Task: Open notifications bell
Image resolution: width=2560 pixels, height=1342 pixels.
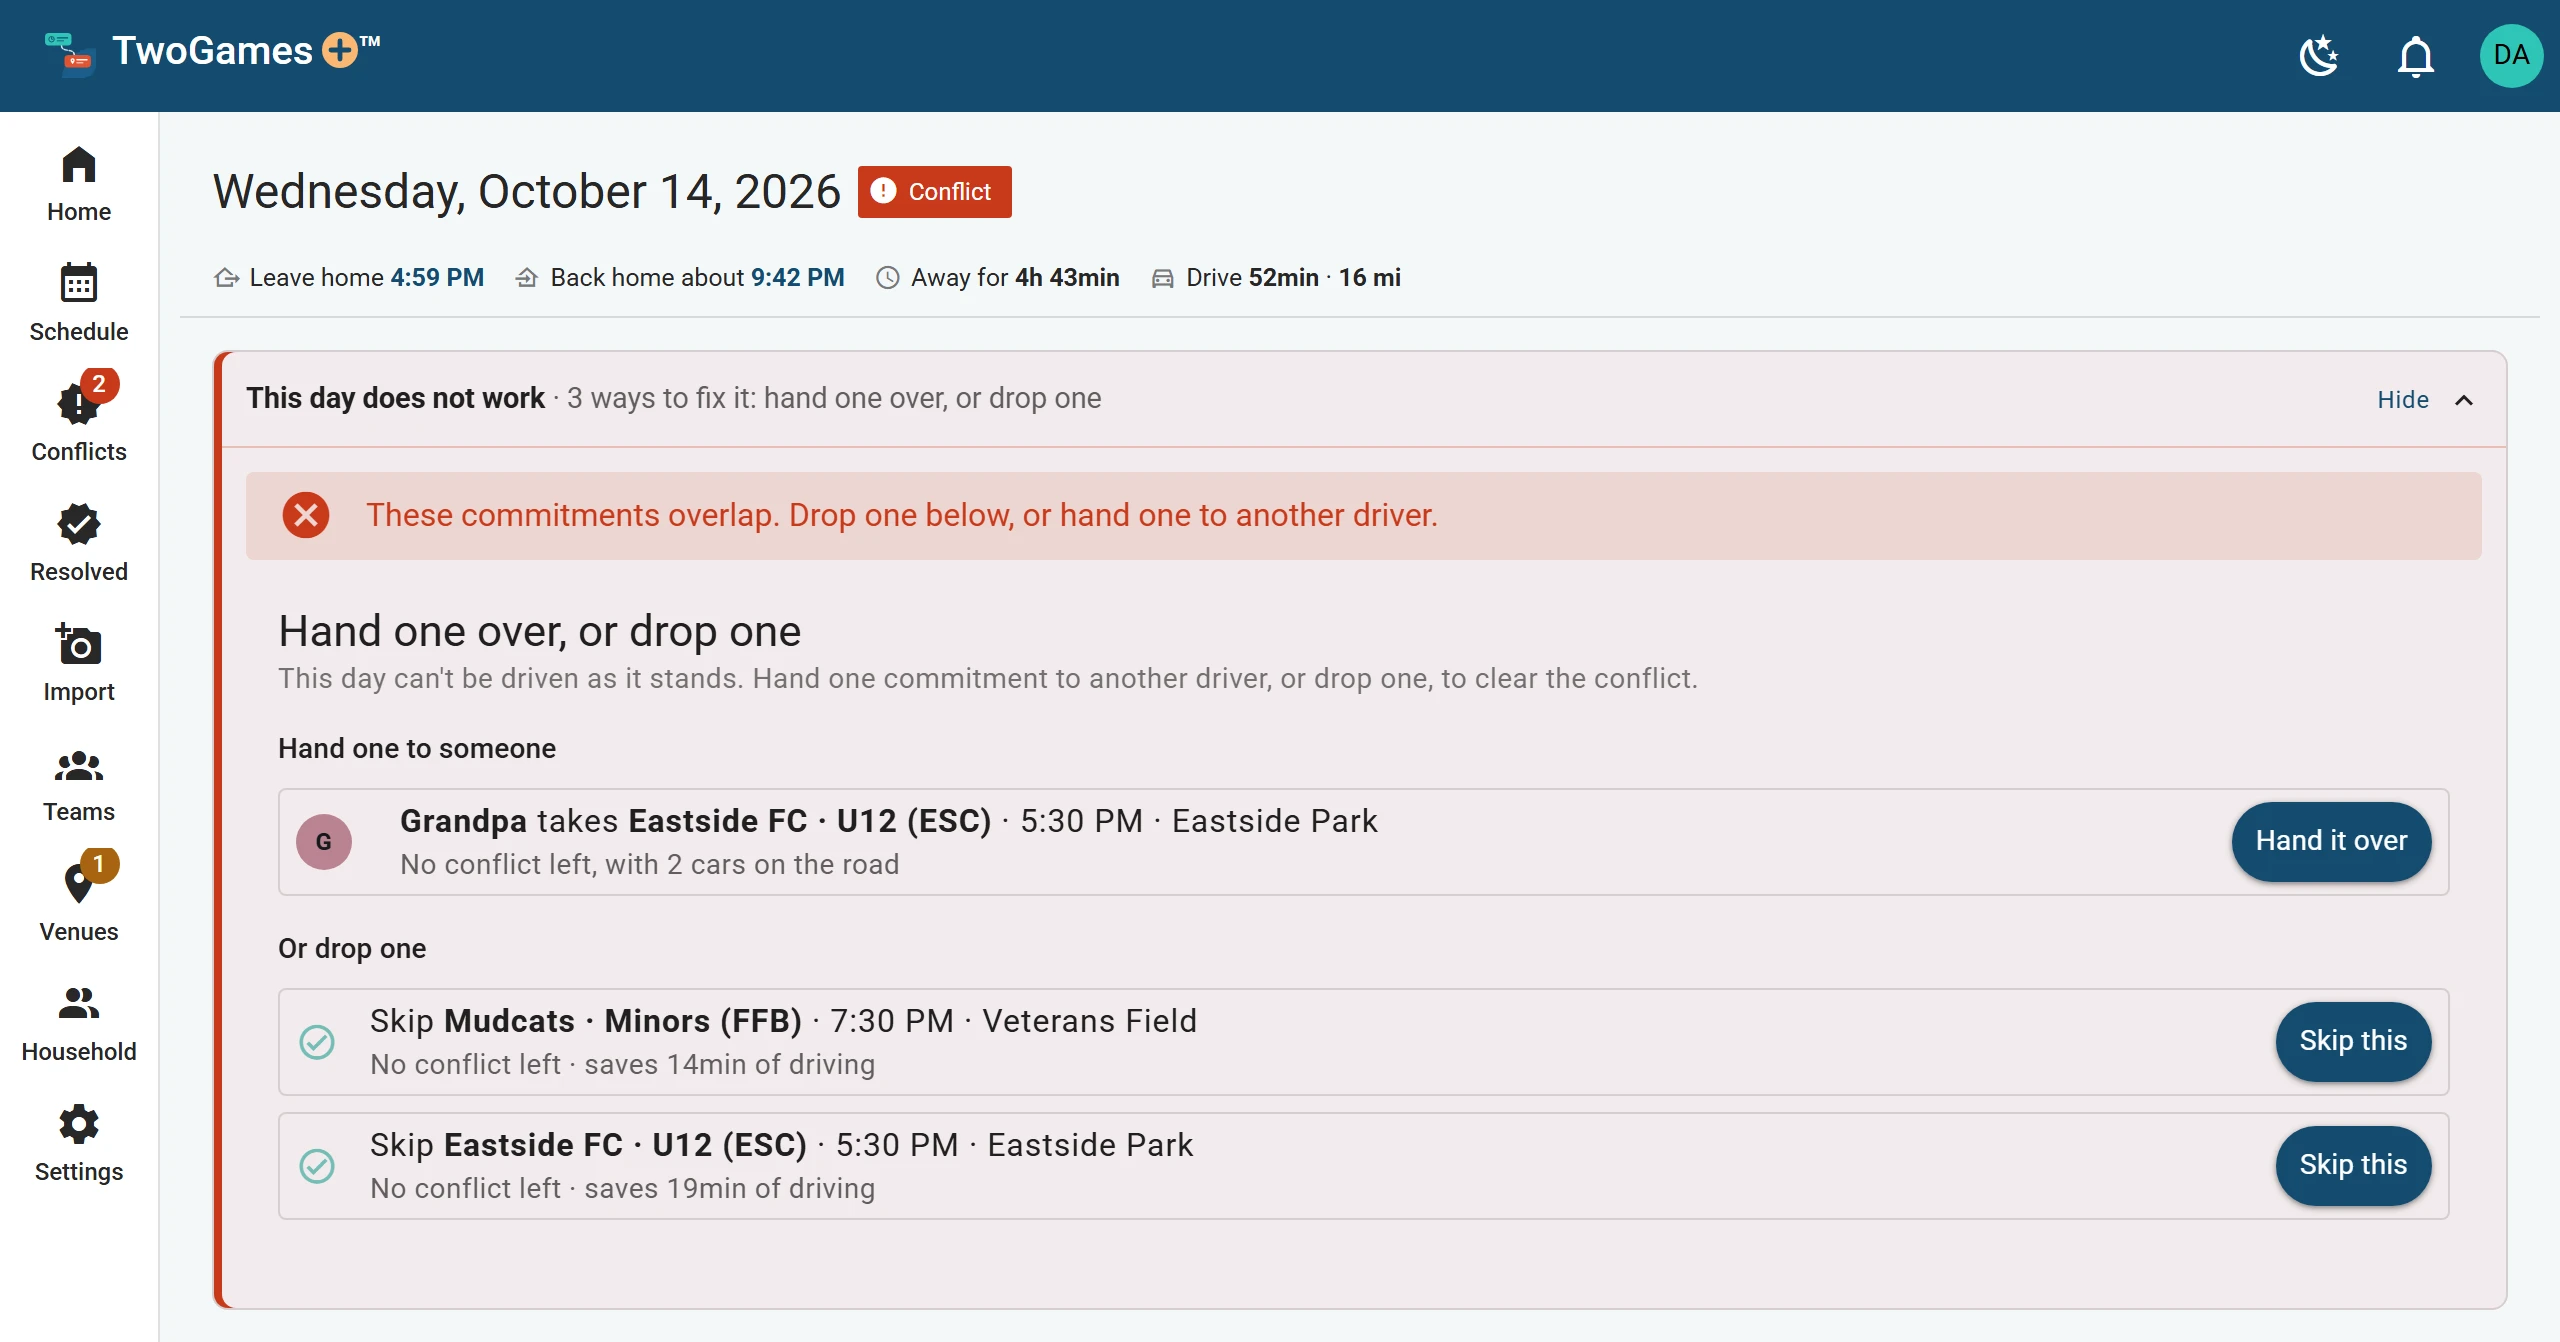Action: pos(2415,56)
